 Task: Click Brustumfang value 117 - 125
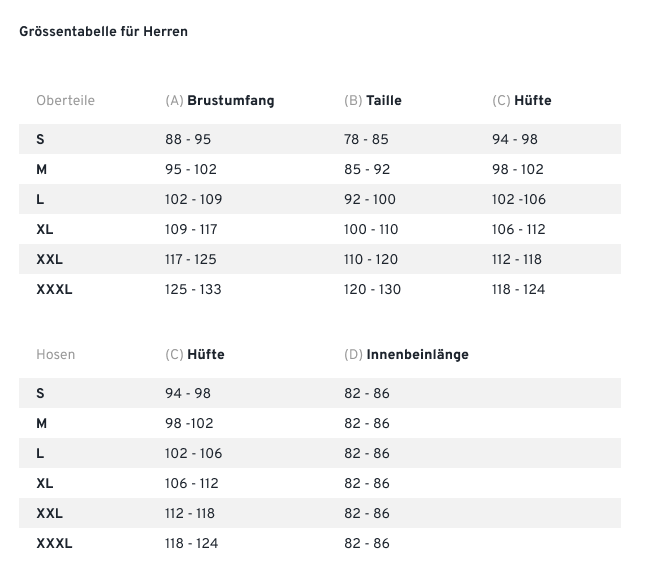coord(191,260)
